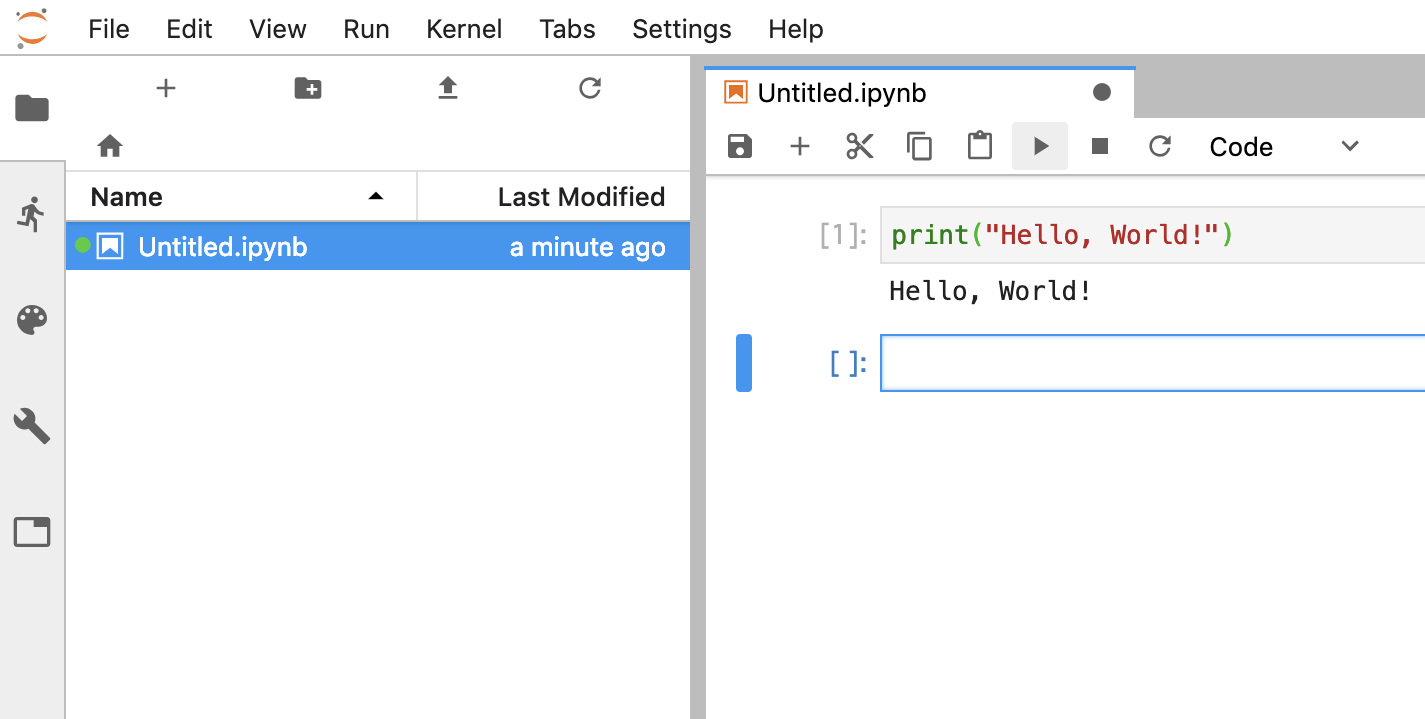Navigate home via the breadcrumb icon
The image size is (1425, 719).
point(110,146)
